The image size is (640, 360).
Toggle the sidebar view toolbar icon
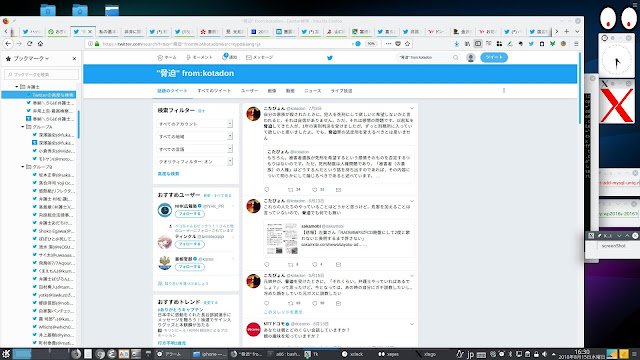(478, 44)
